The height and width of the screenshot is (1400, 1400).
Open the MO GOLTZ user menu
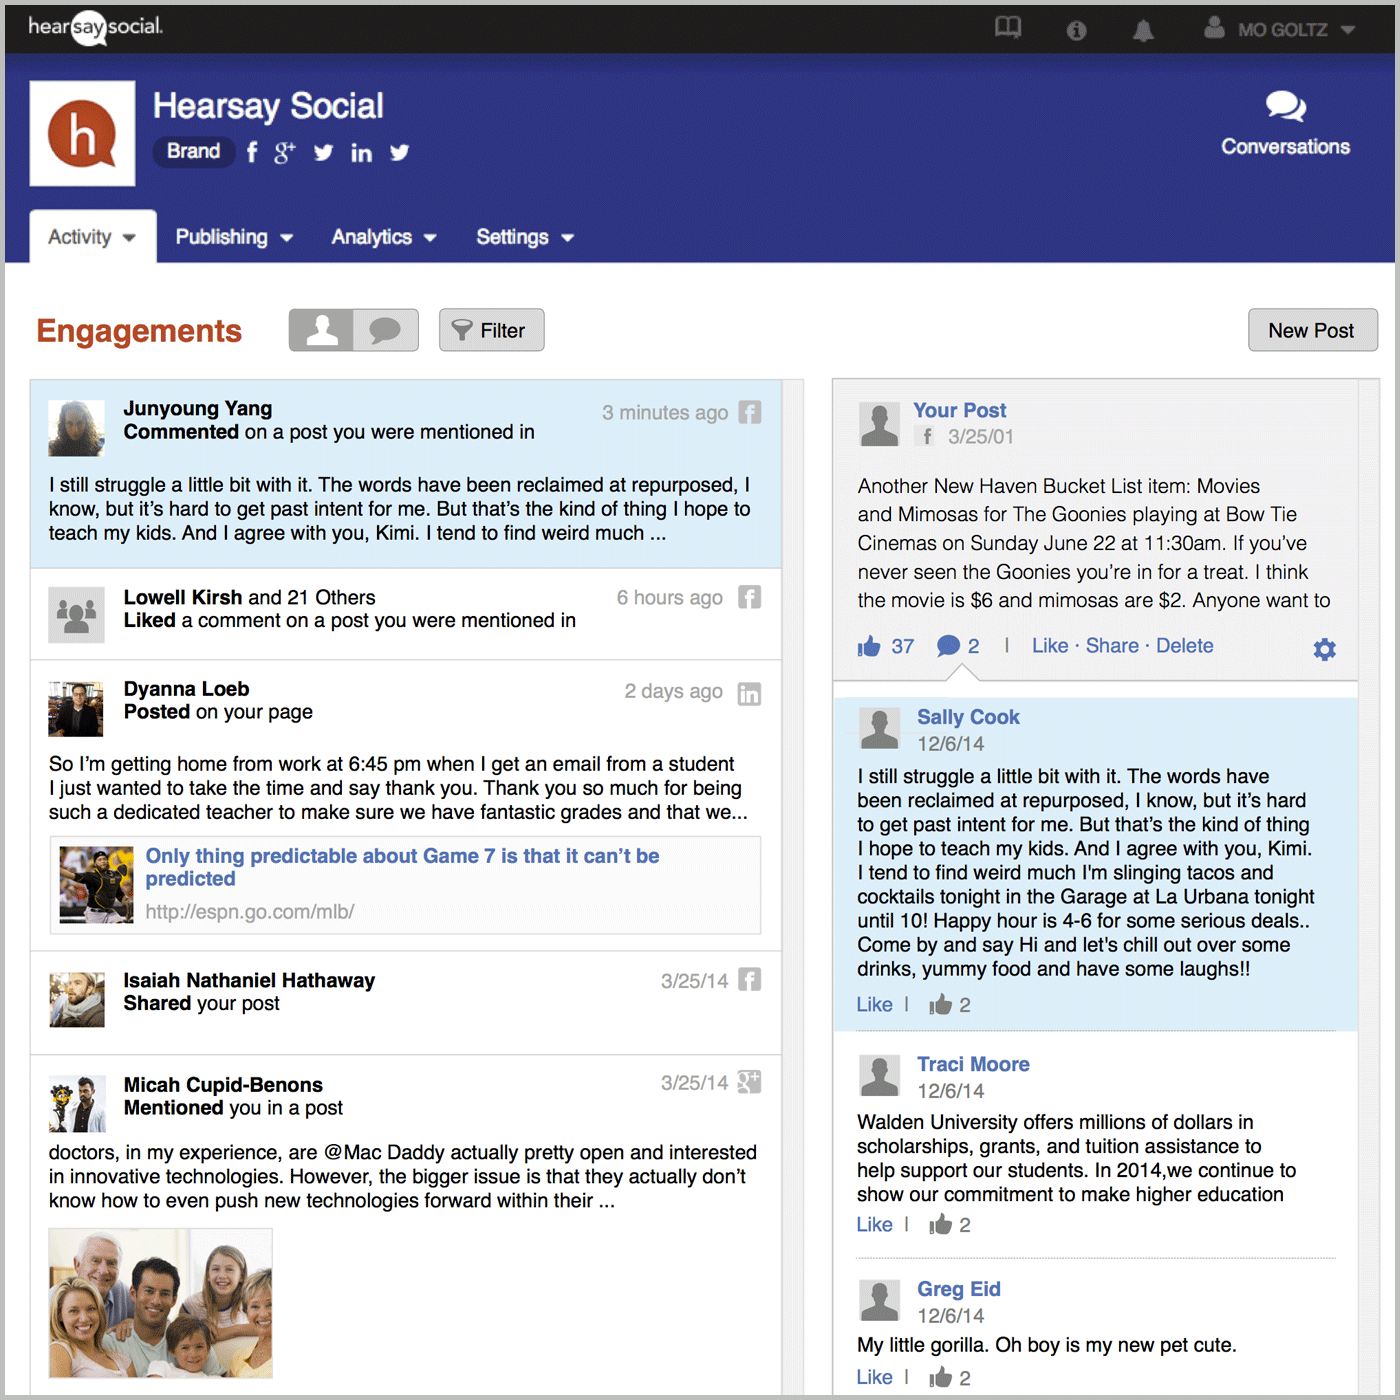pos(1279,29)
